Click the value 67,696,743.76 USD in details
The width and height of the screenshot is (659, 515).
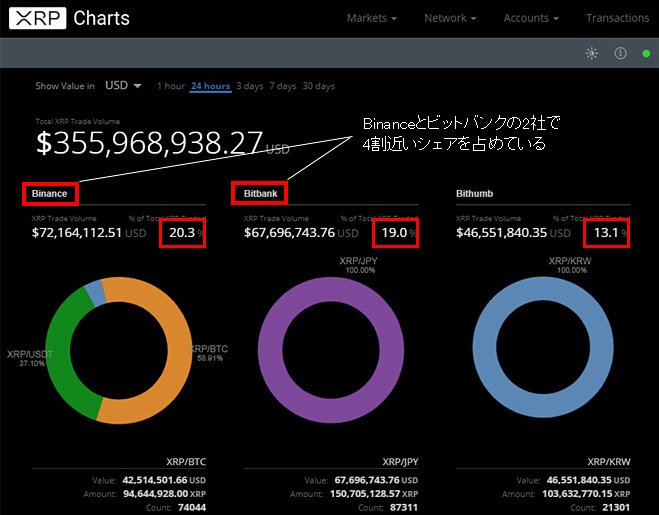376,480
